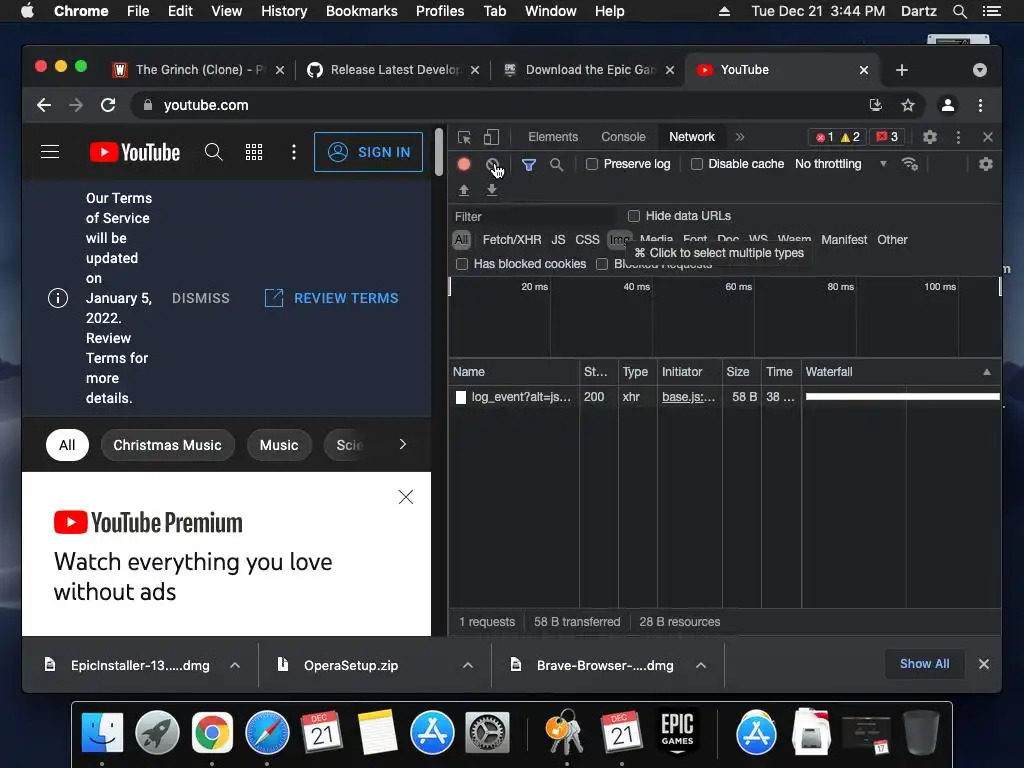Click the overview timeline at 60 ms
1024x768 pixels.
tap(739, 287)
